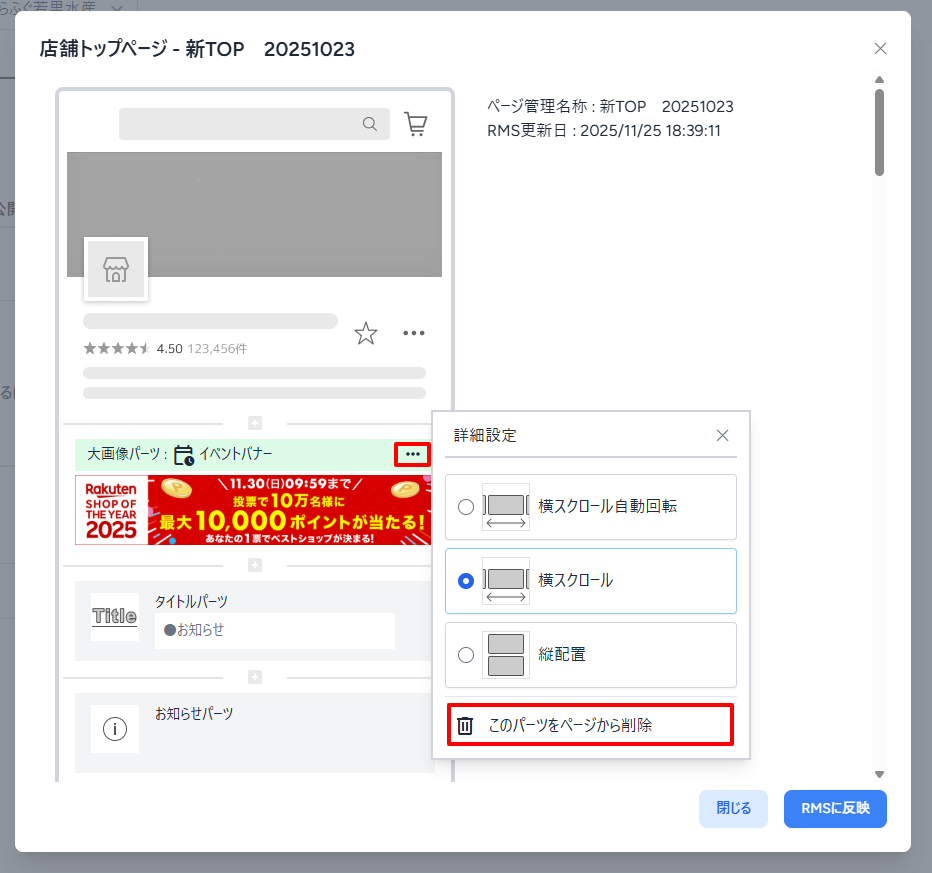Select the 横スクロール radio option
The height and width of the screenshot is (873, 932).
click(466, 581)
